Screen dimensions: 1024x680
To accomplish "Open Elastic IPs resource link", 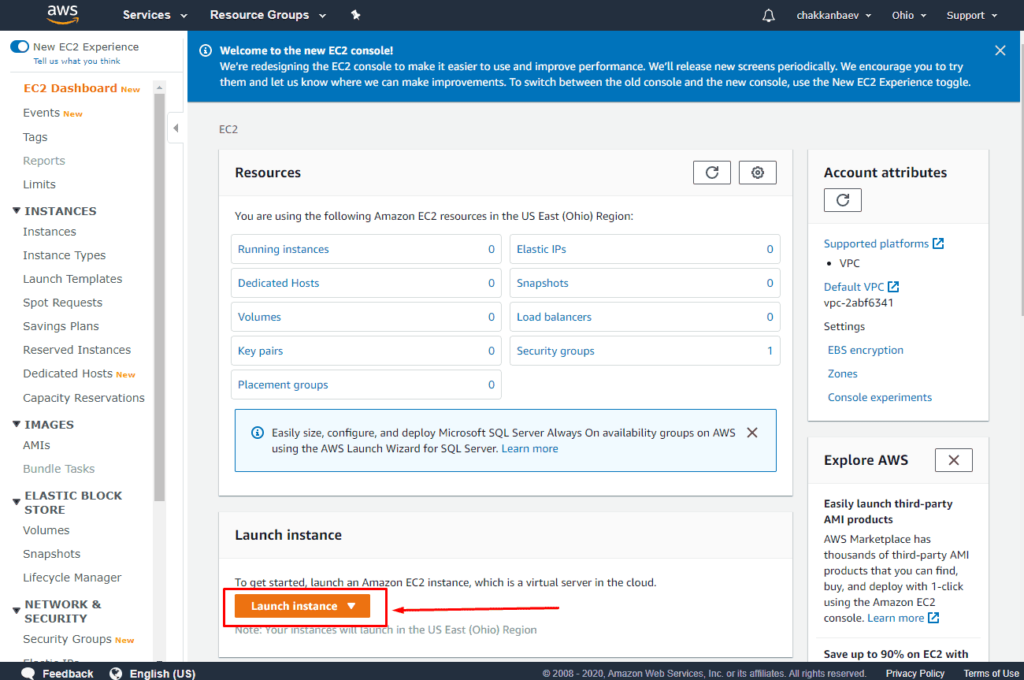I will tap(541, 249).
